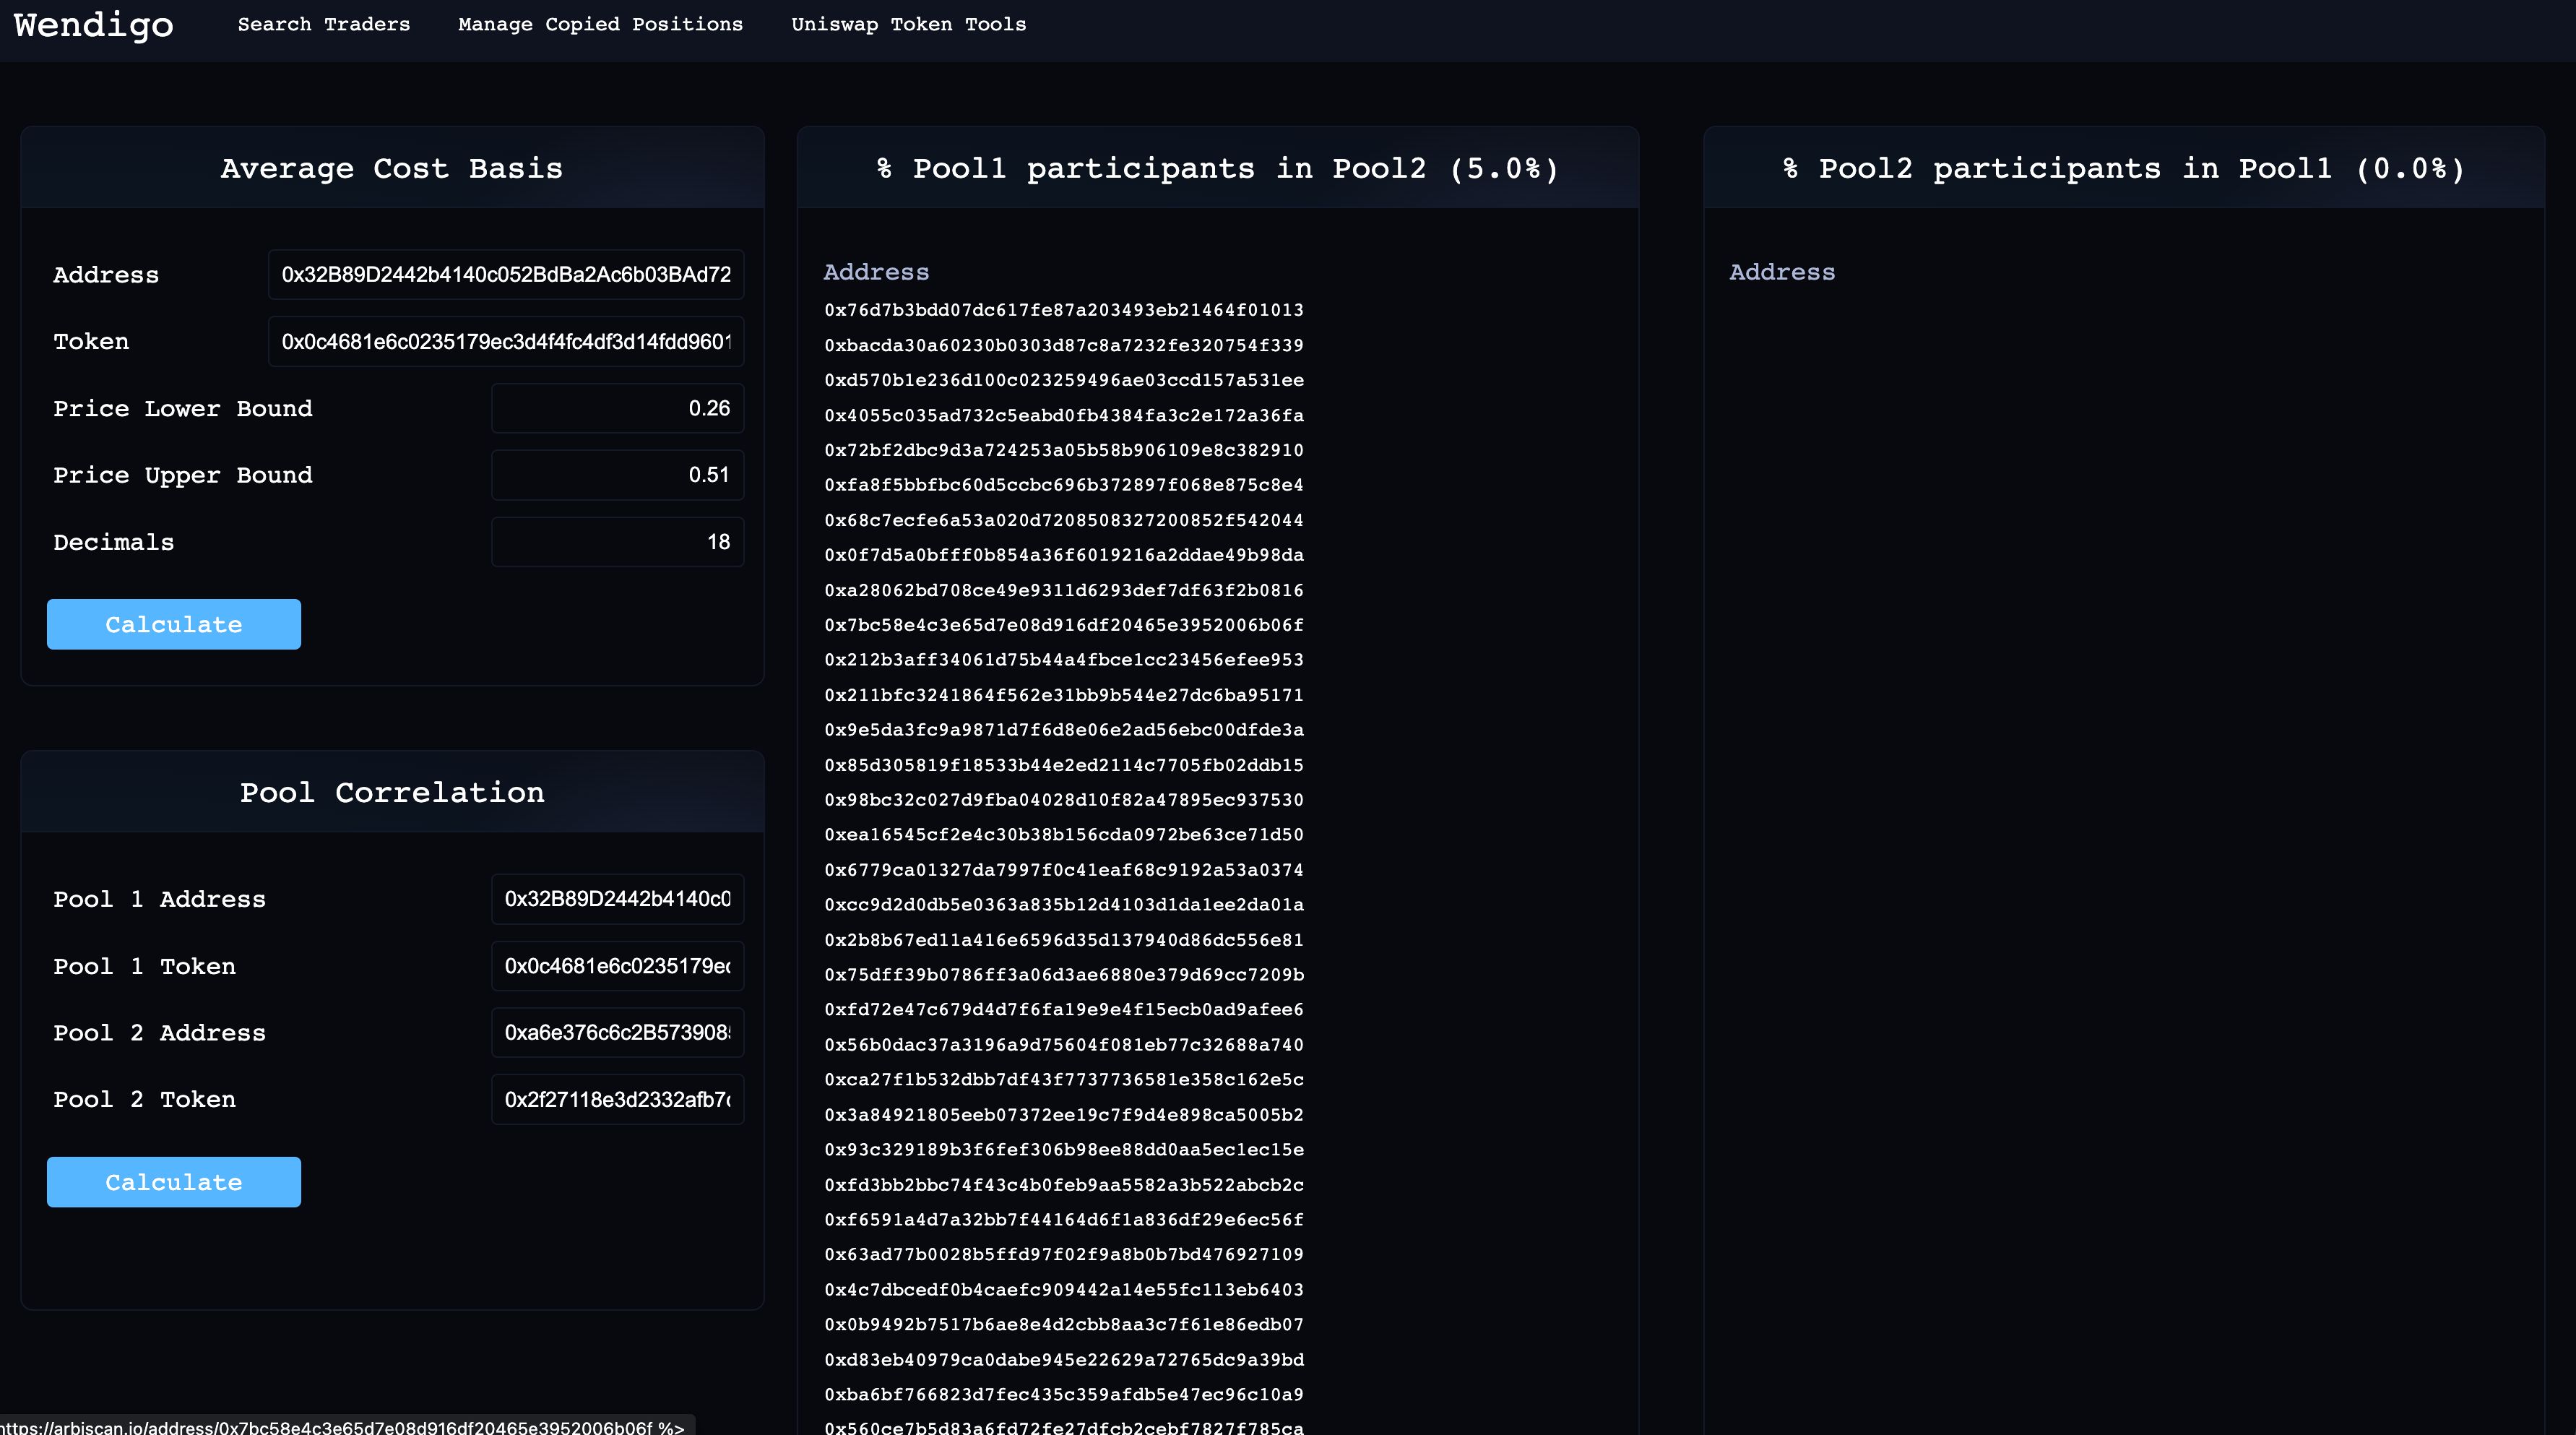Viewport: 2576px width, 1435px height.
Task: Open address 0x75dff39b0786ff3a06d3ae6880e379d69cc7209b
Action: 1064,975
